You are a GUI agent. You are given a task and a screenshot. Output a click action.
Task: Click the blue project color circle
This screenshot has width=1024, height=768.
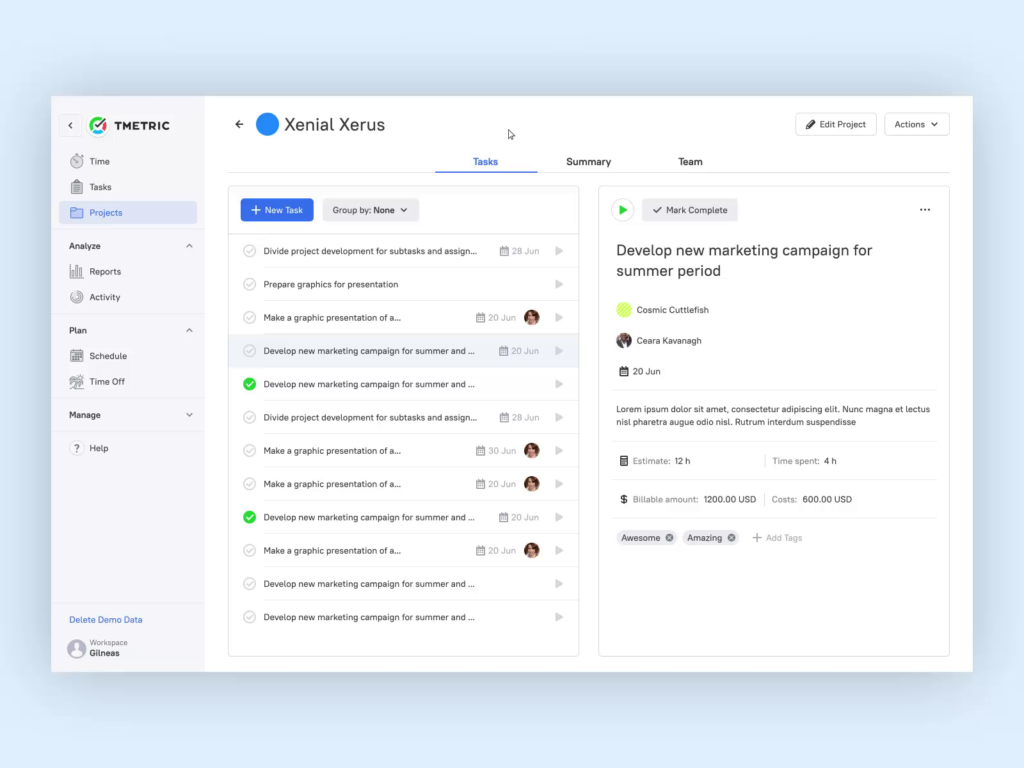[267, 125]
